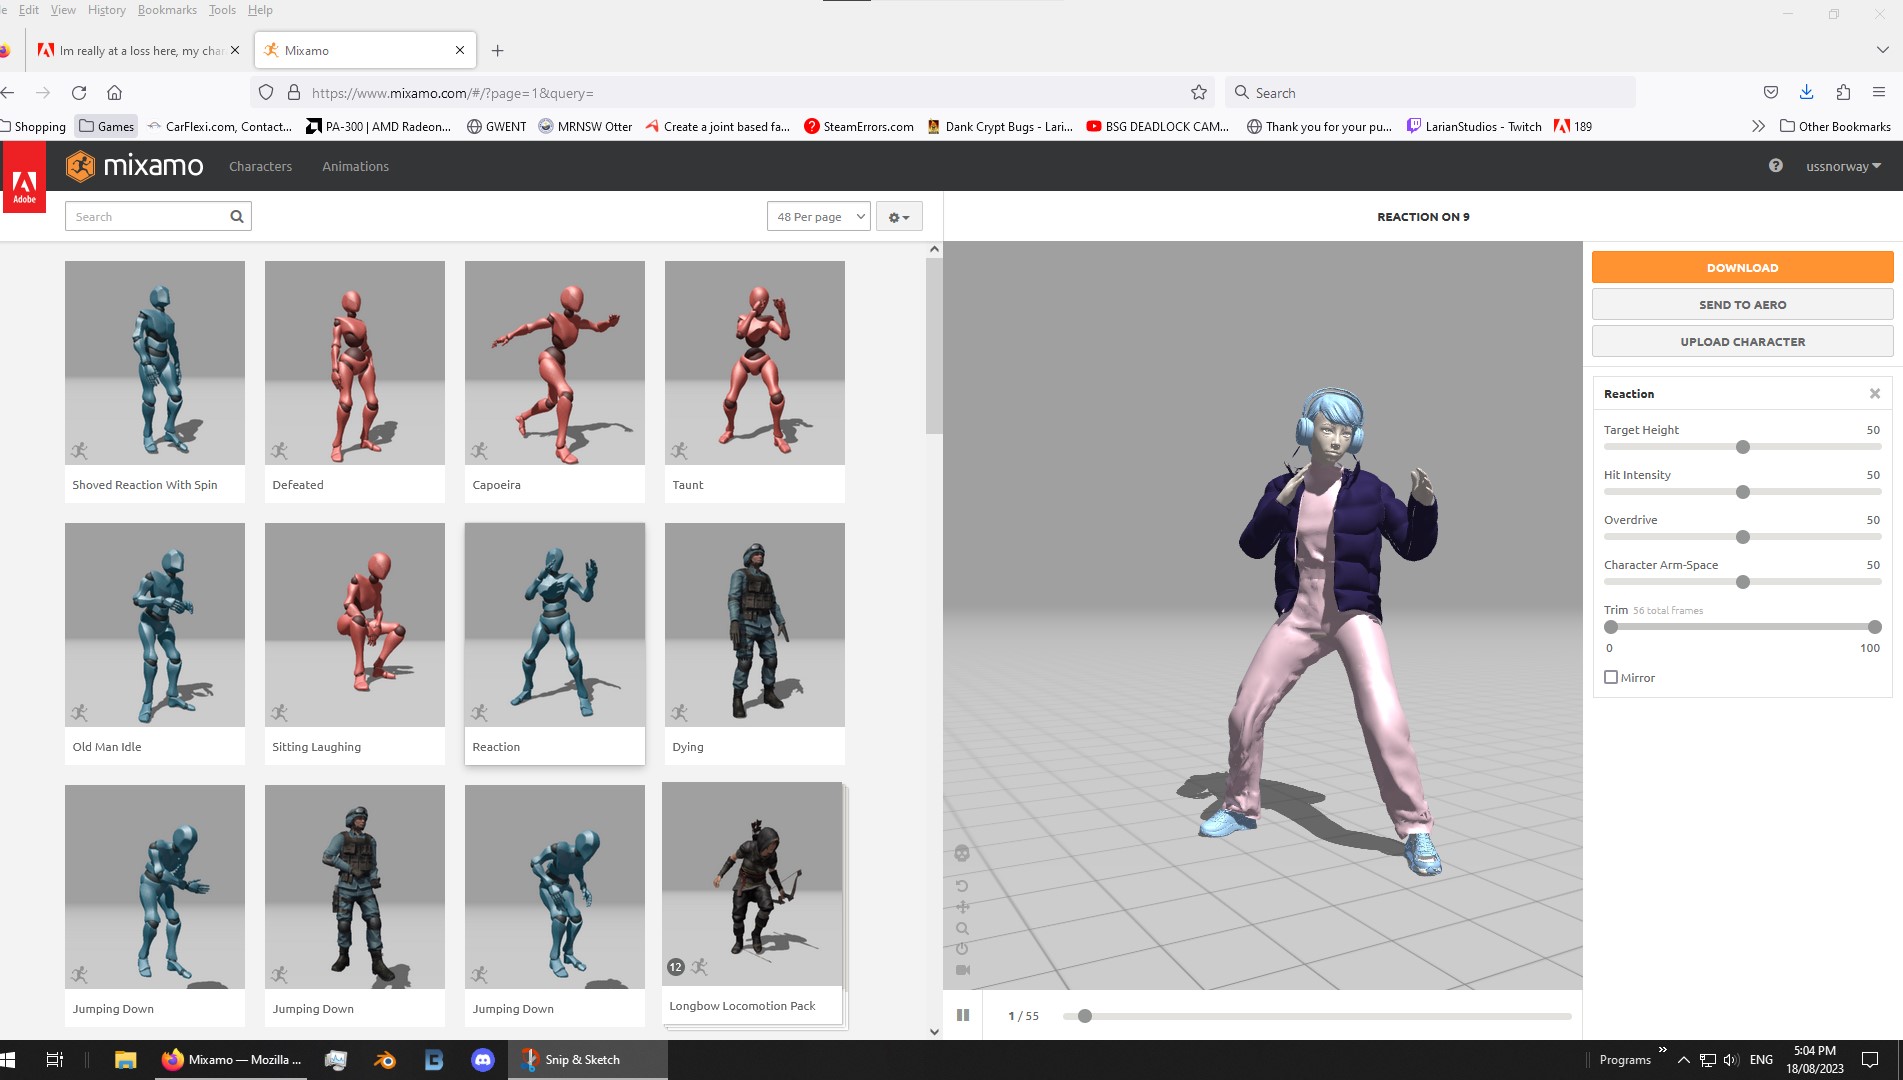
Task: Switch to the Characters tab
Action: coord(260,166)
